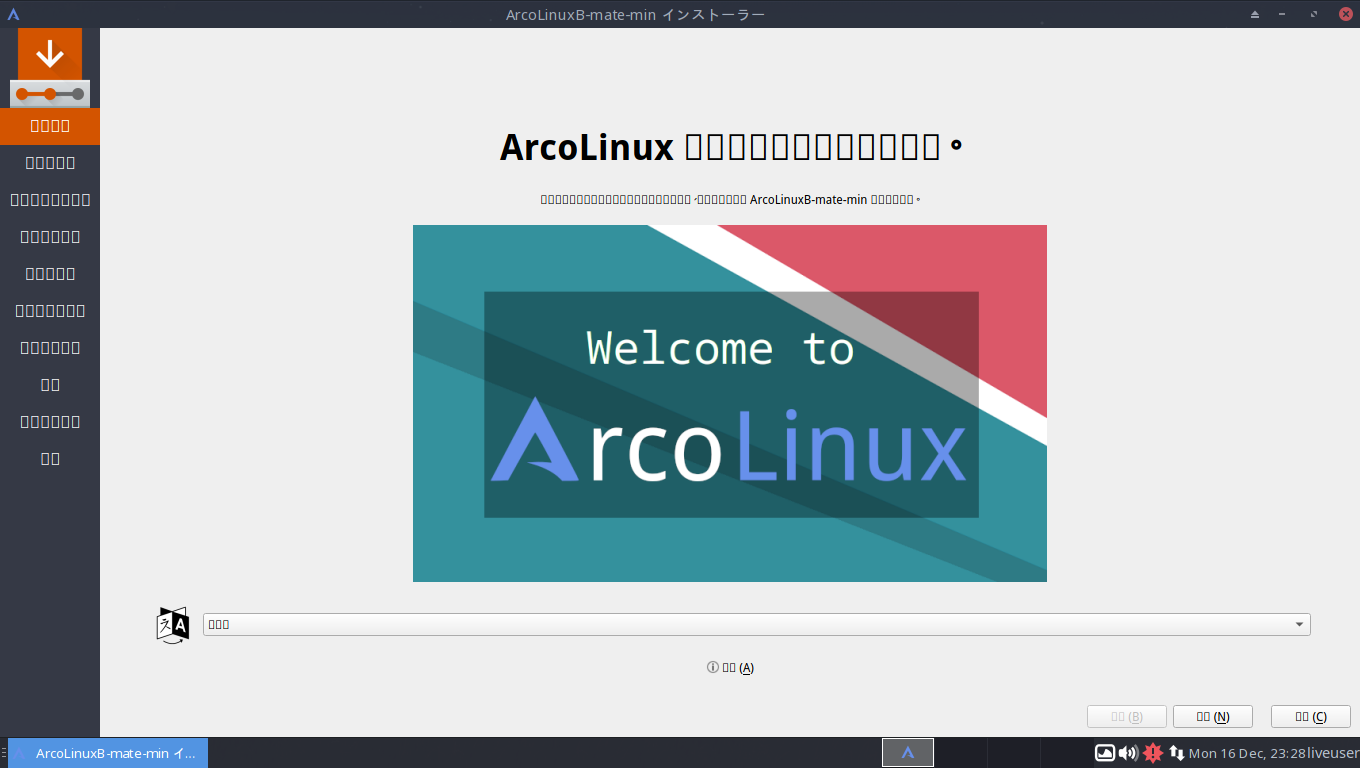This screenshot has width=1360, height=768.
Task: Click the large ArcoLinux welcome heading
Action: tap(731, 148)
